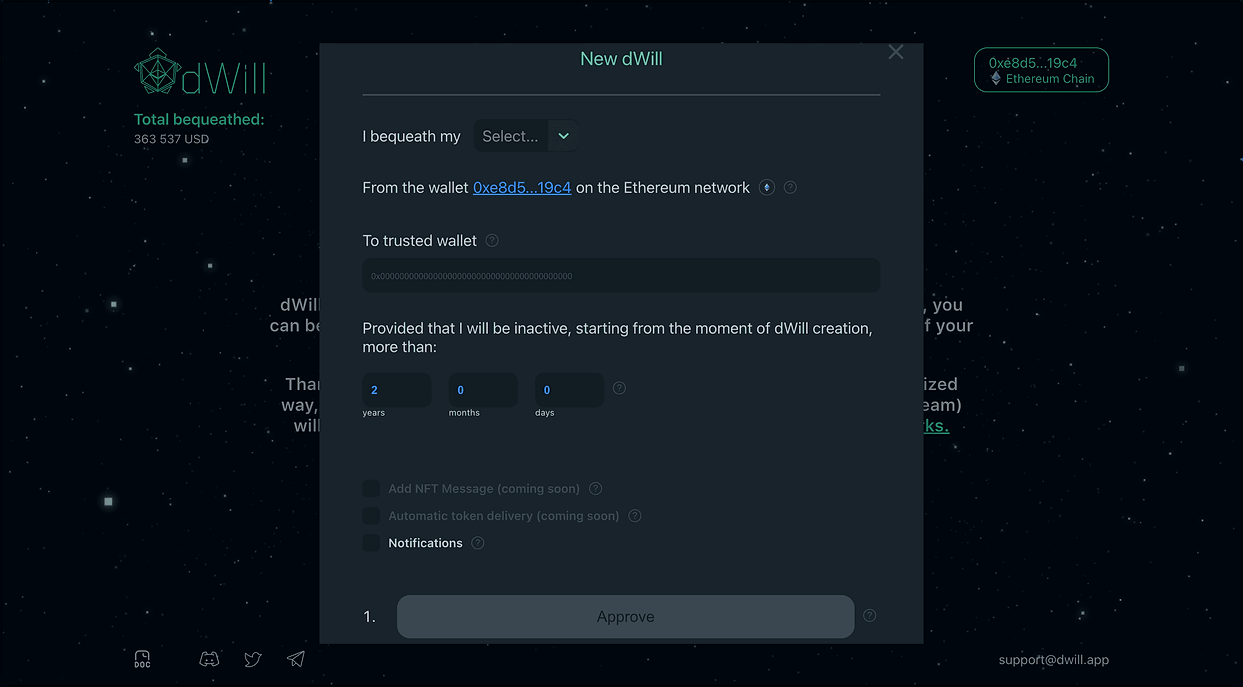Click the 0xe8d5...19c4 wallet address link

pos(522,188)
